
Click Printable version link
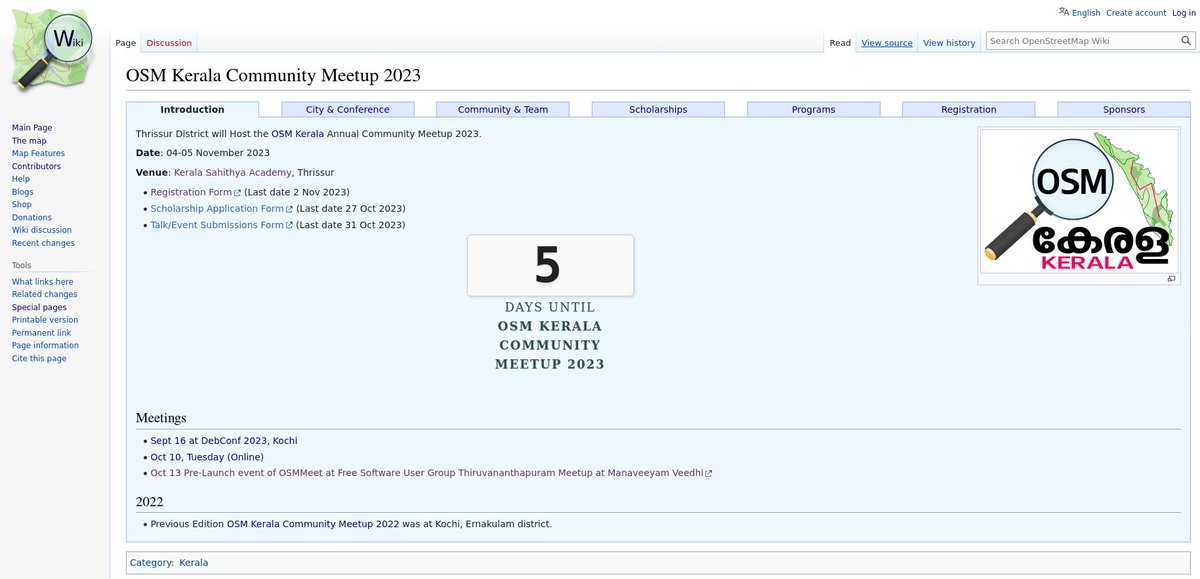coord(45,320)
